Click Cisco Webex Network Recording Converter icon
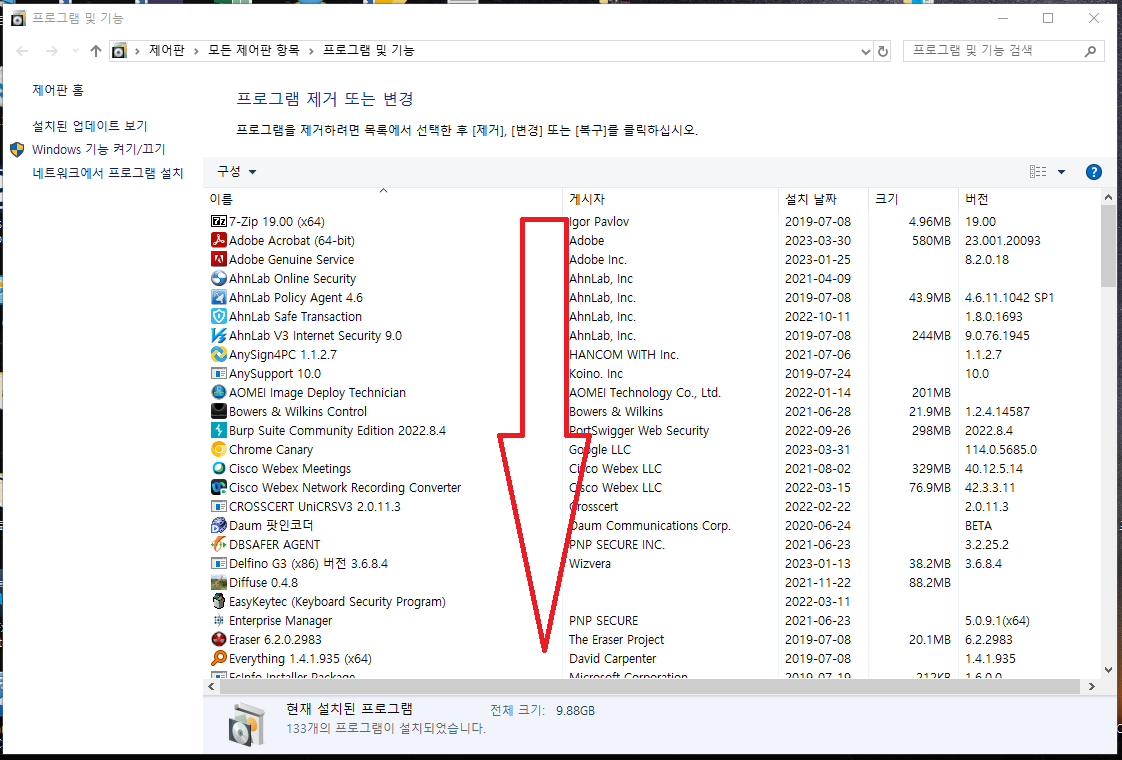 click(219, 487)
